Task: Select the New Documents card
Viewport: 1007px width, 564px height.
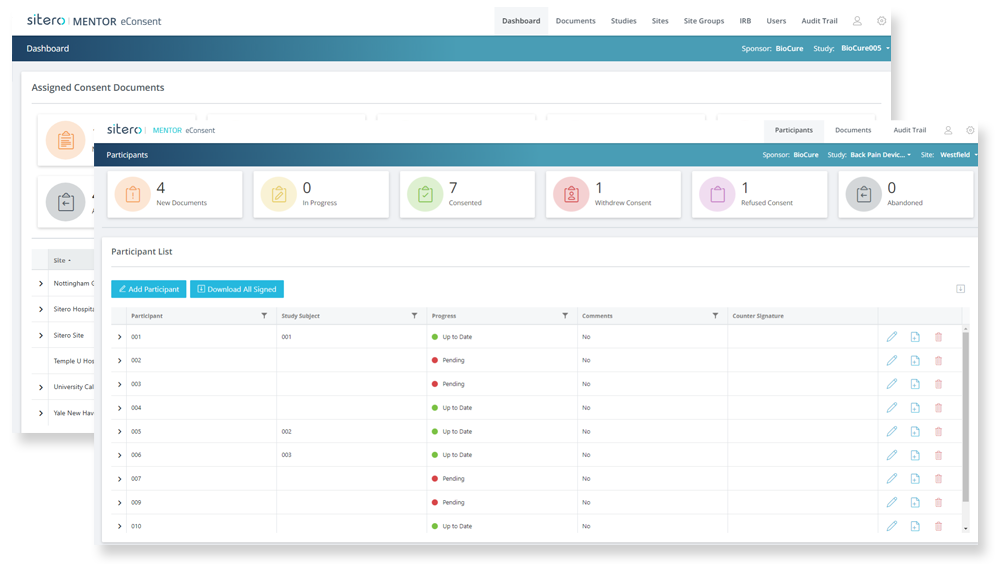Action: [x=175, y=194]
